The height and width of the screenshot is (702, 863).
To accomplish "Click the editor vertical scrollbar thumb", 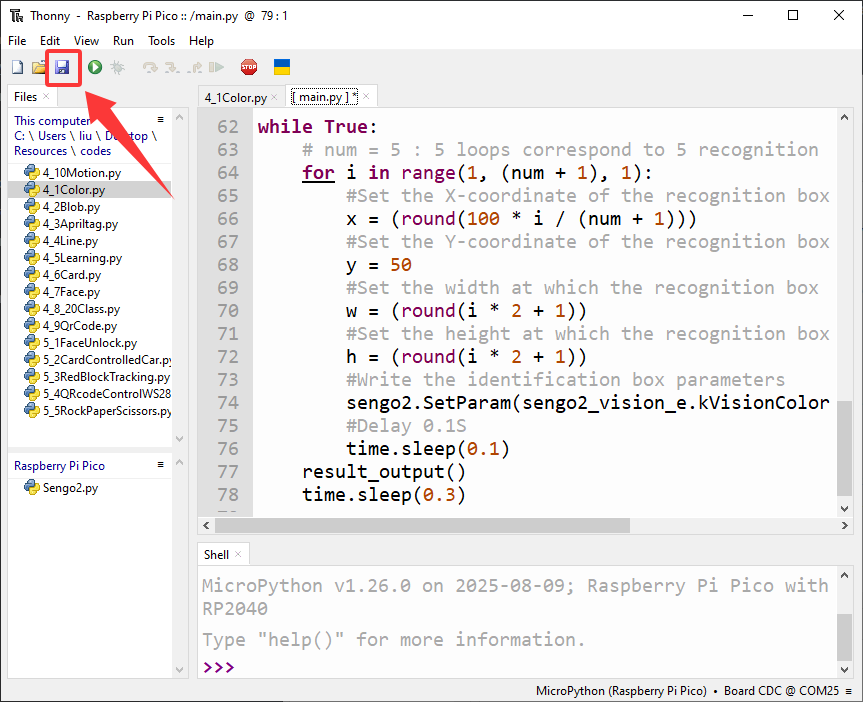I will point(844,448).
